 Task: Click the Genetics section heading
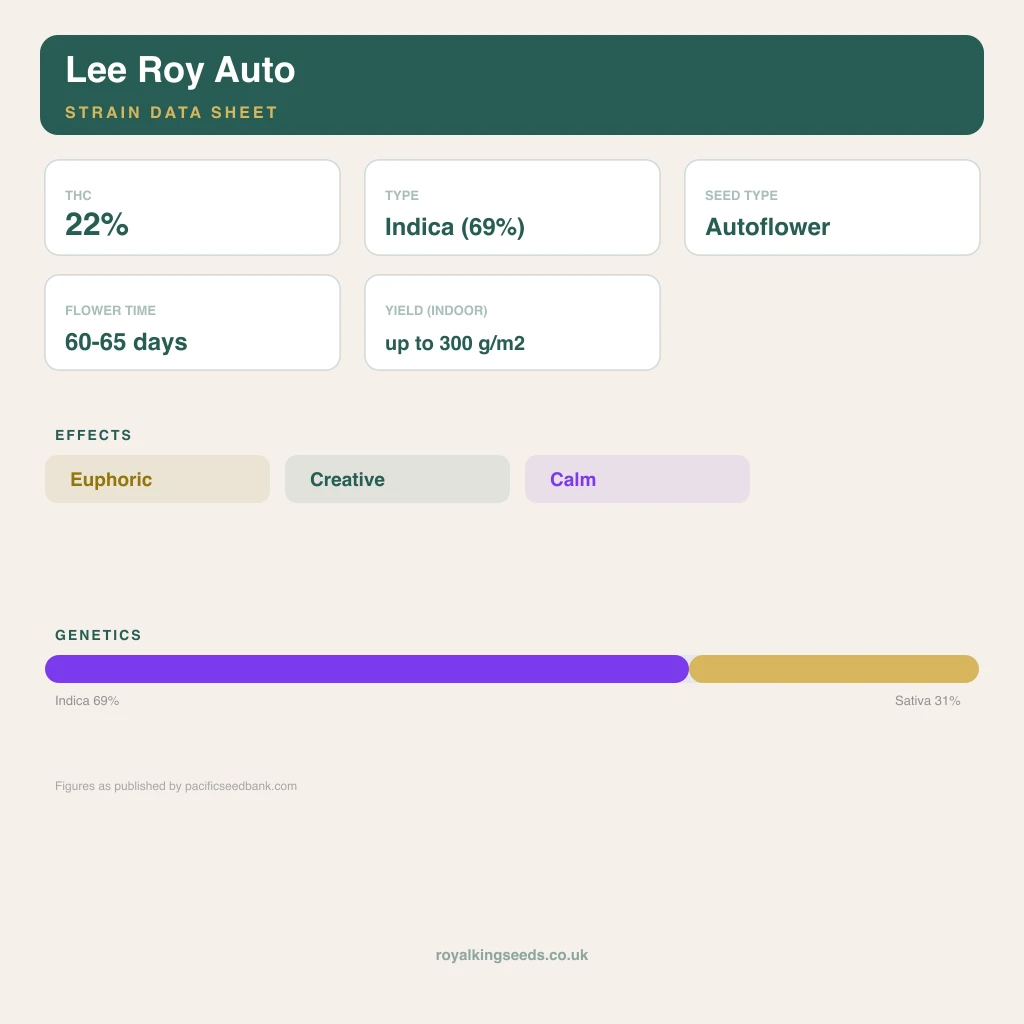point(98,635)
